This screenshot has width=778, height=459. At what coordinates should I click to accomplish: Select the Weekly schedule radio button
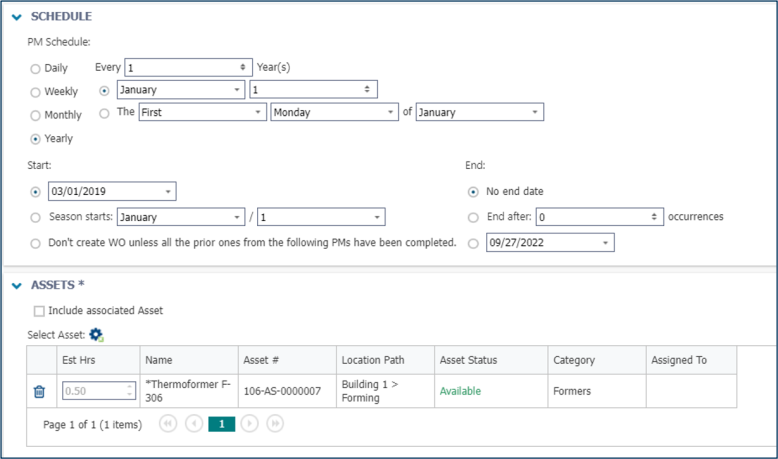[35, 92]
